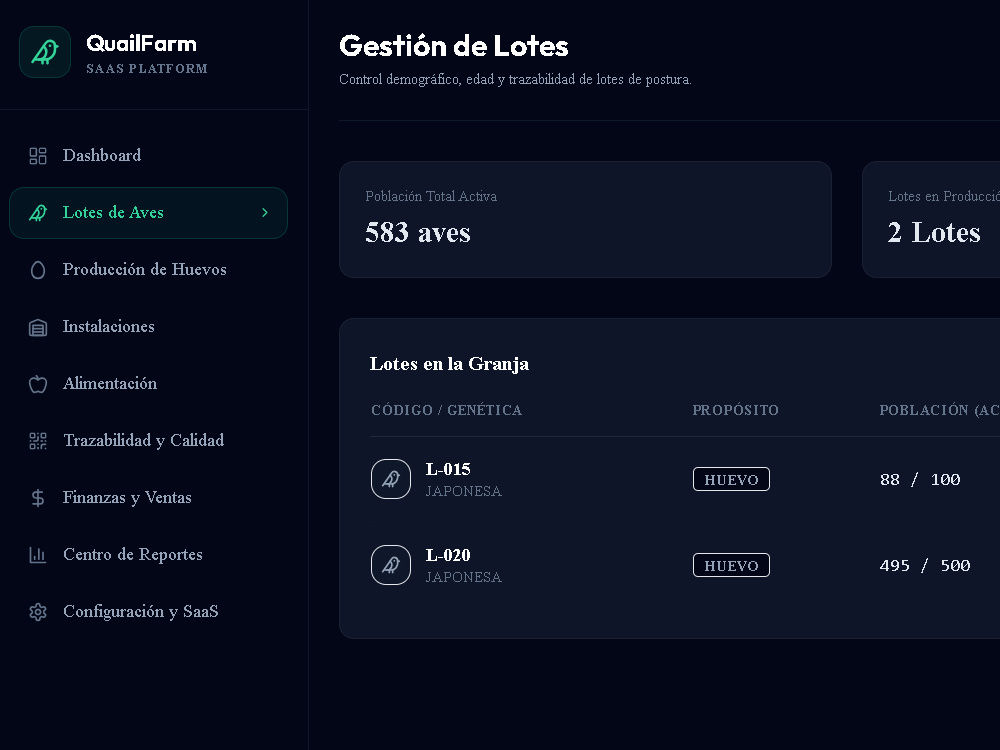Click the Dashboard grid icon in sidebar
The width and height of the screenshot is (1000, 750).
pyautogui.click(x=38, y=156)
